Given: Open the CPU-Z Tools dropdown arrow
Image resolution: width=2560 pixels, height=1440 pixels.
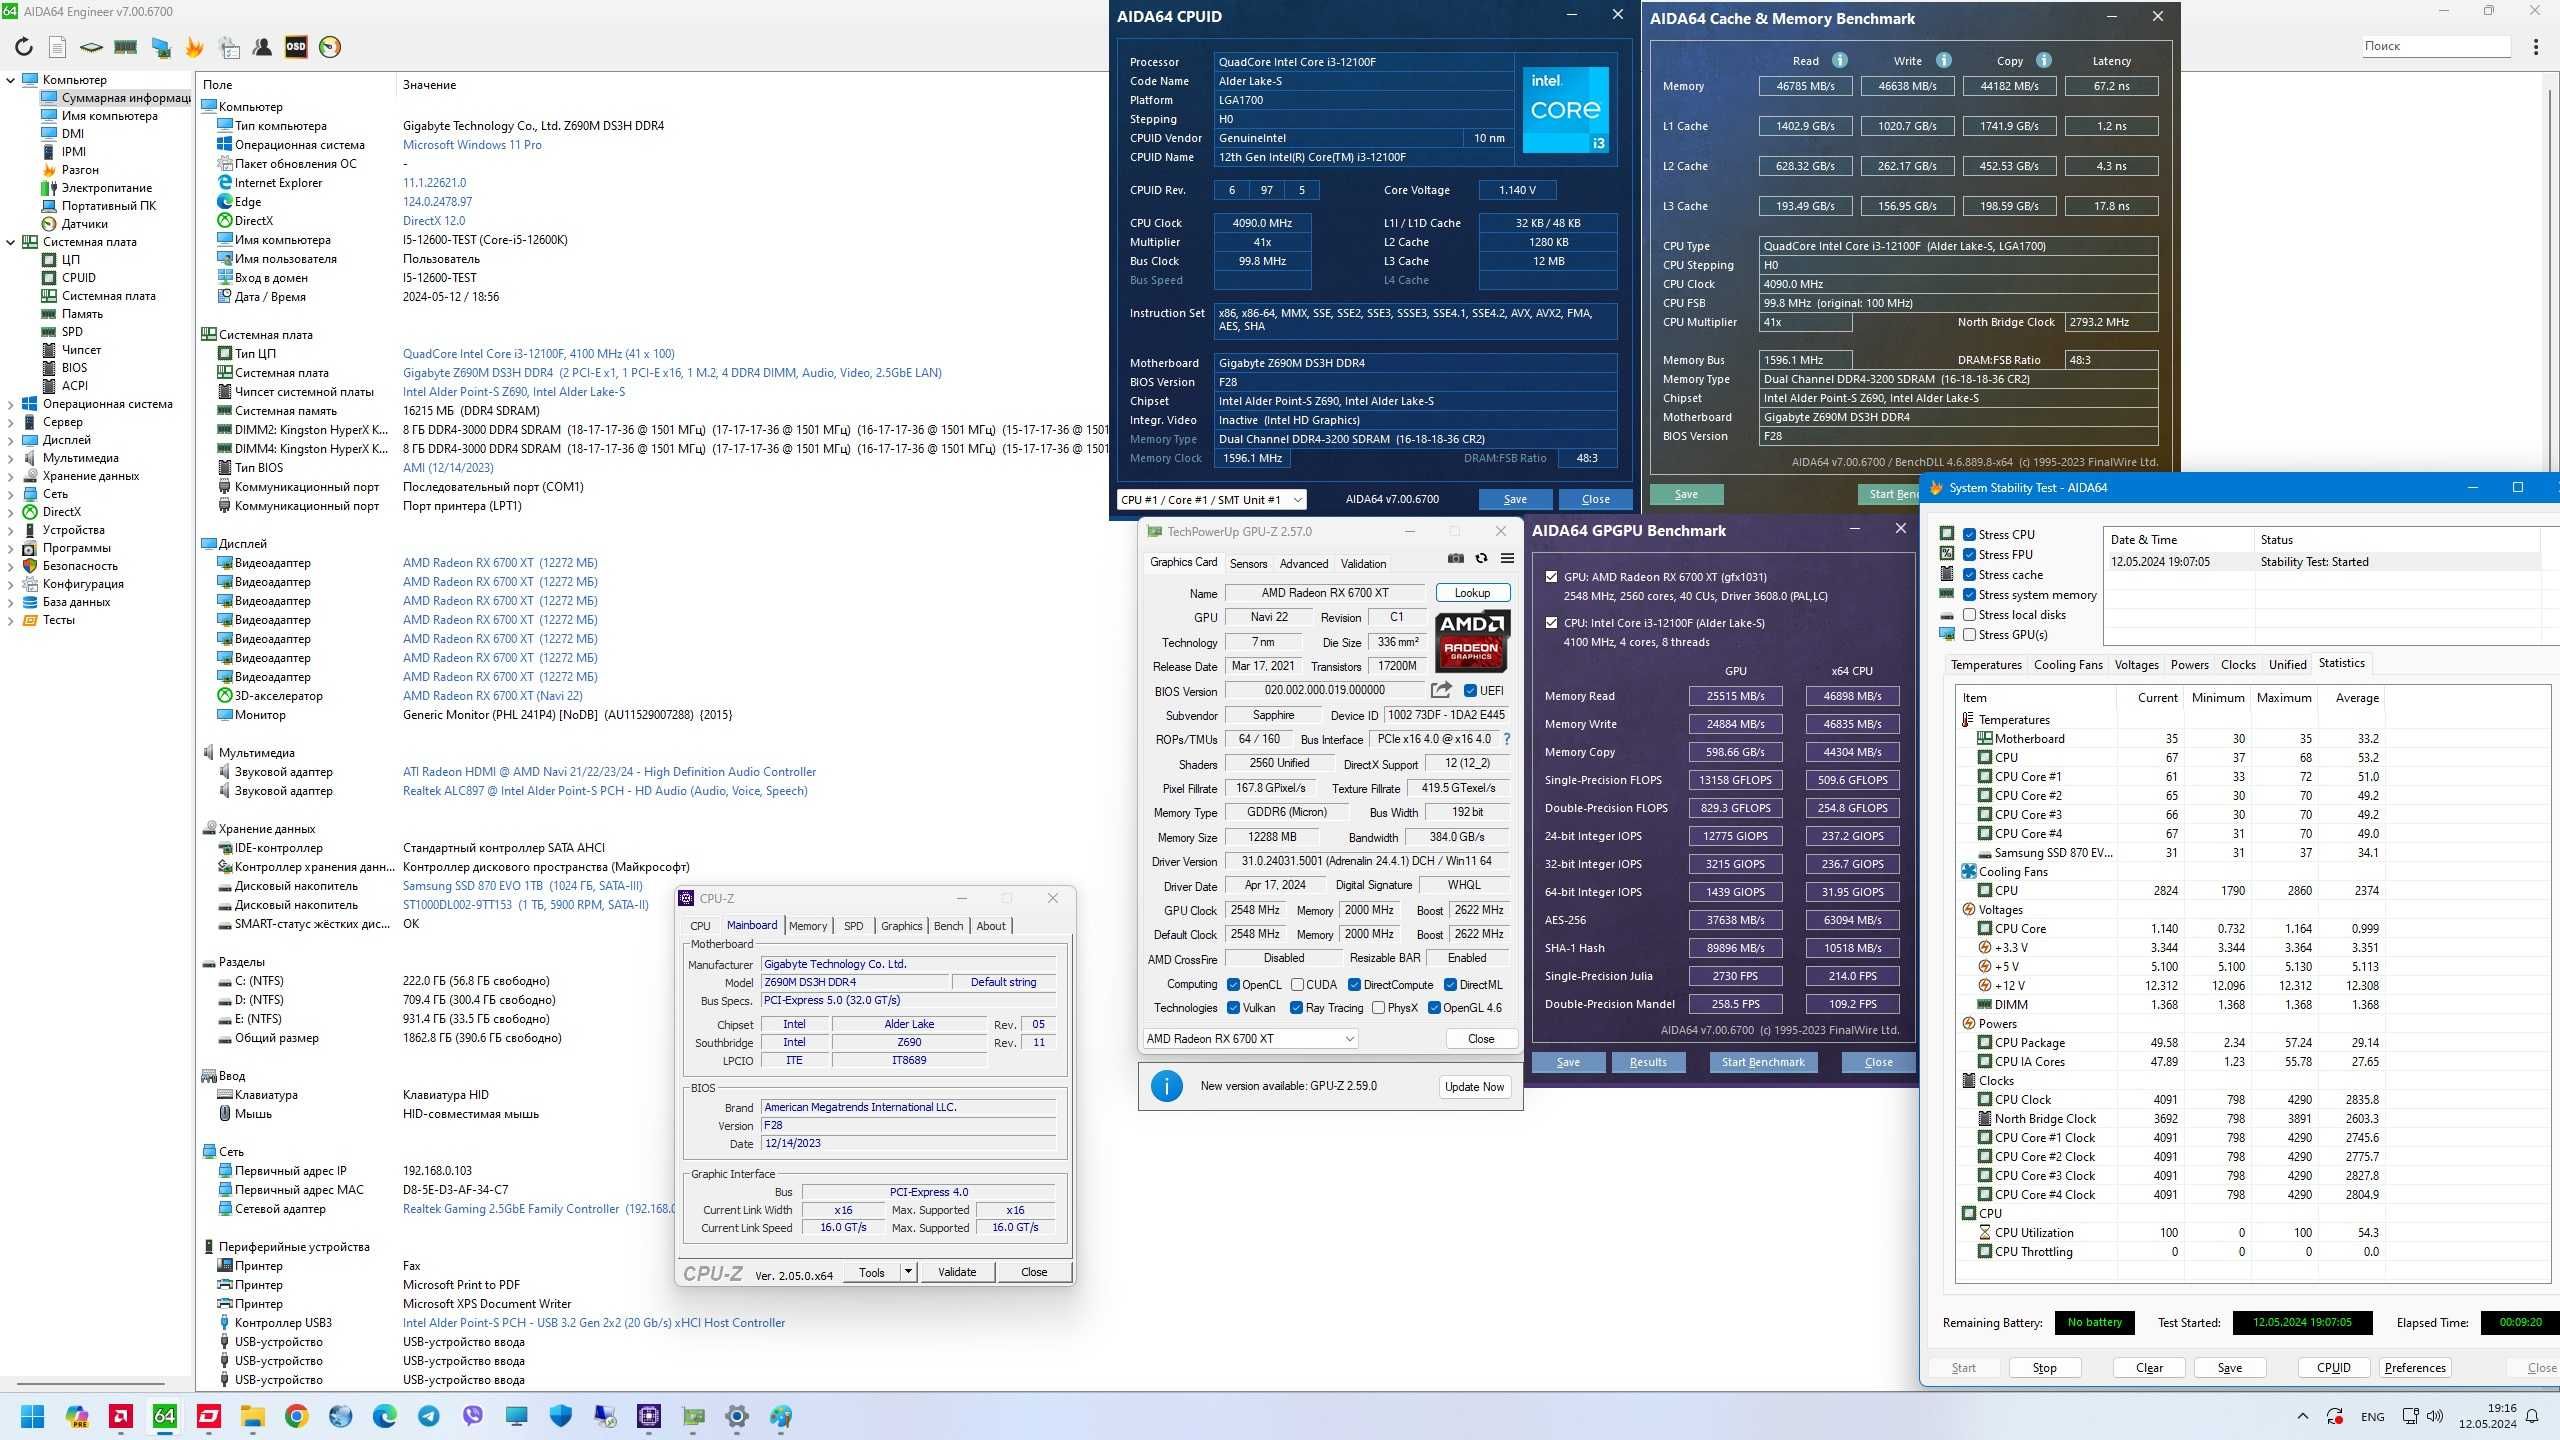Looking at the screenshot, I should (908, 1272).
